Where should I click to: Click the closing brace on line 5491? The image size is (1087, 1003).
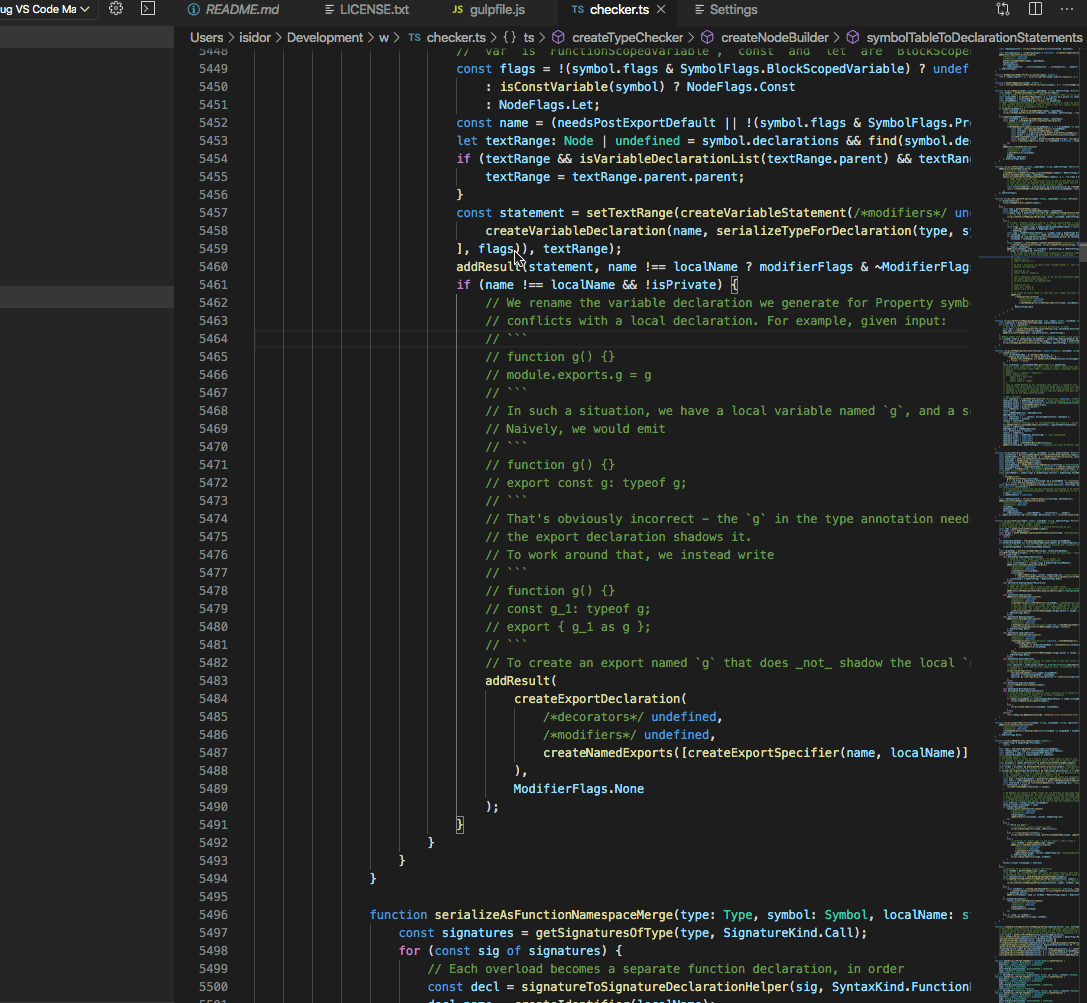pos(460,825)
